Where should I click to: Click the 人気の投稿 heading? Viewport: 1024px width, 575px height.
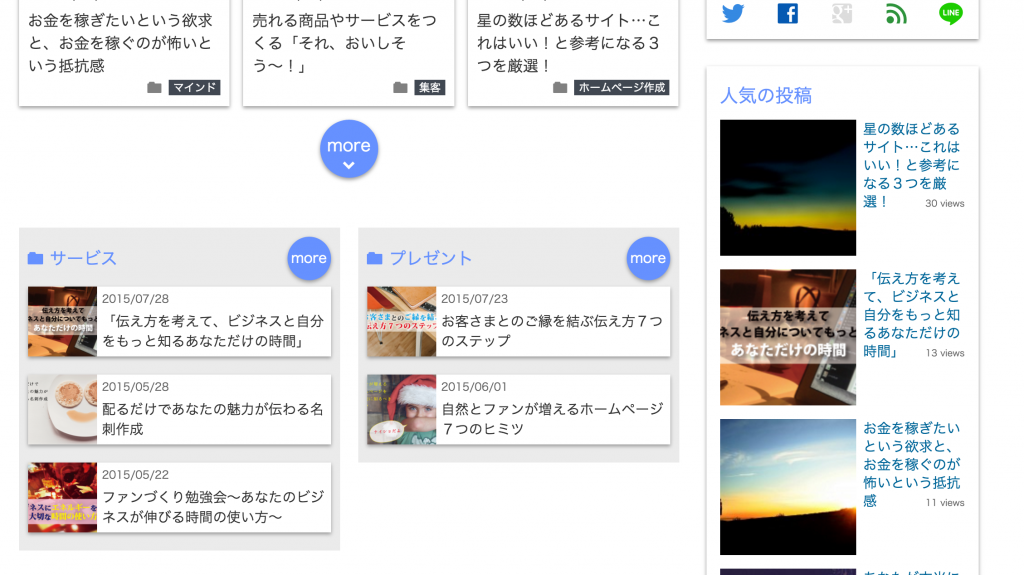(x=765, y=95)
